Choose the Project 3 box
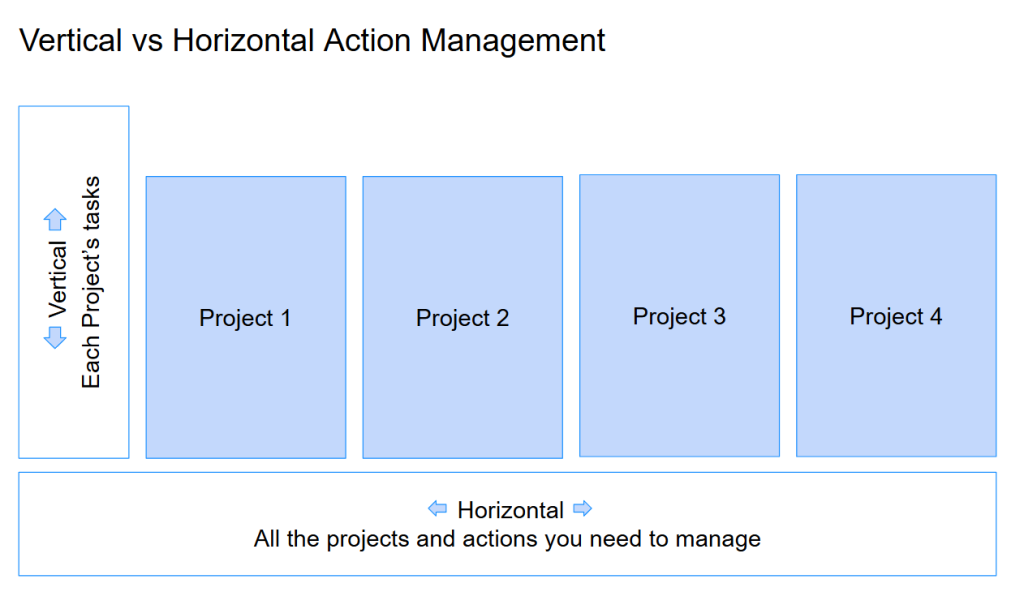Image resolution: width=1024 pixels, height=592 pixels. click(x=679, y=316)
